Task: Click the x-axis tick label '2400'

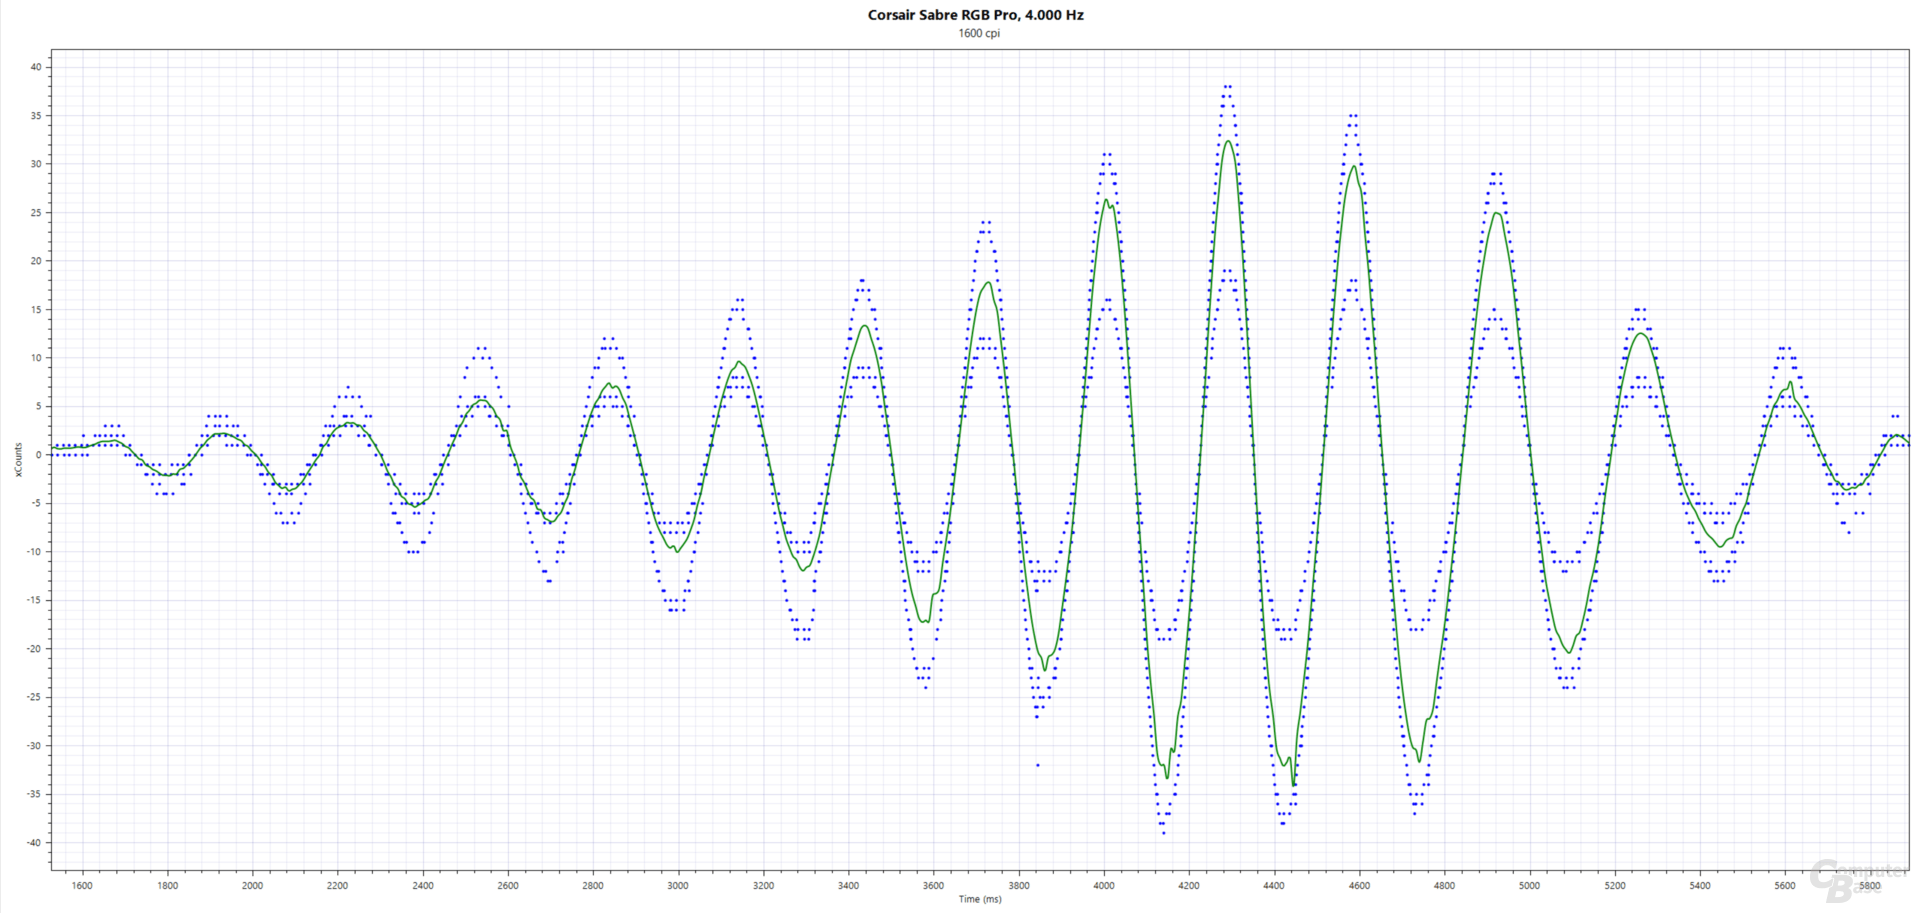Action: pos(423,885)
